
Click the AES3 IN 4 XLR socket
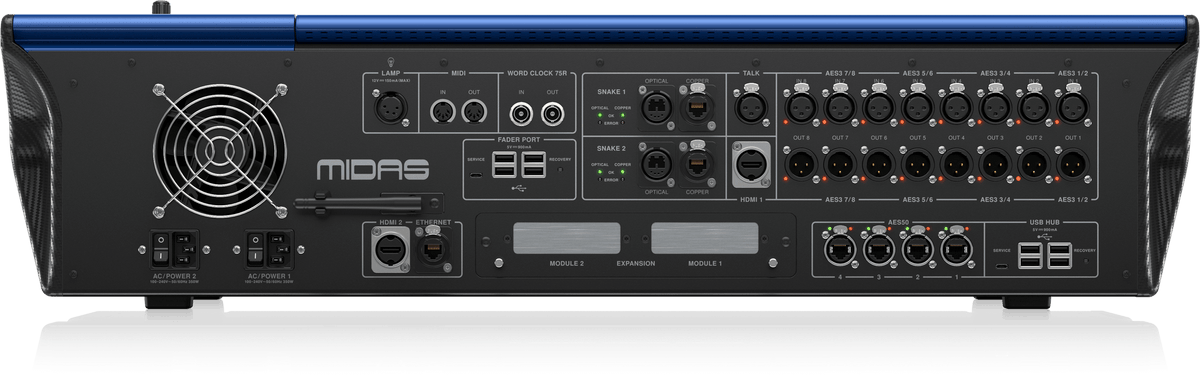pyautogui.click(x=956, y=106)
